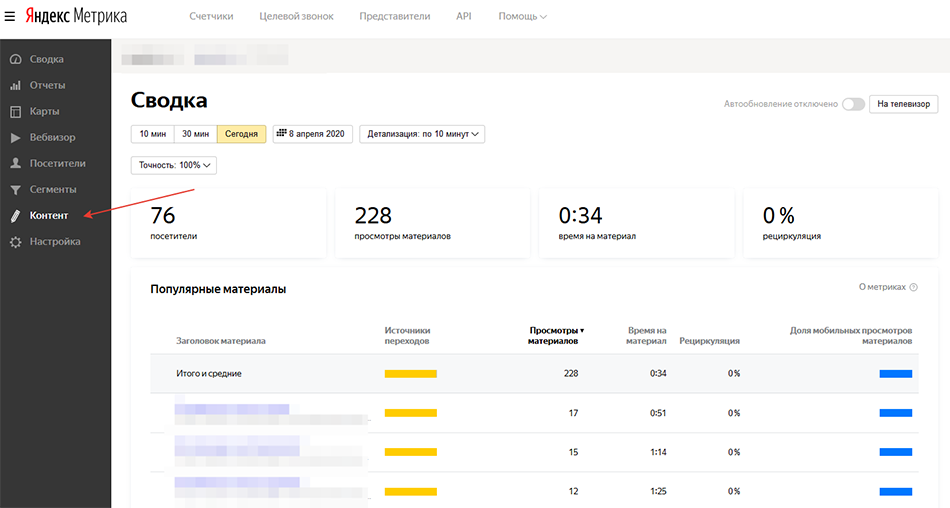Toggle the Автообновление switch
Image resolution: width=950 pixels, height=508 pixels.
[x=853, y=104]
